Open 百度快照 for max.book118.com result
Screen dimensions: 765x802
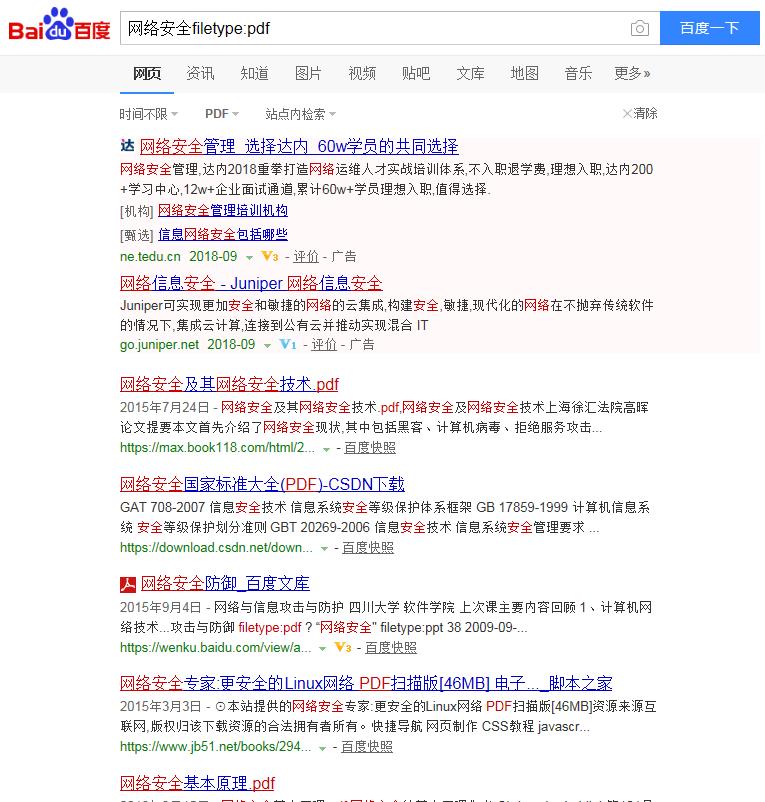pos(370,448)
